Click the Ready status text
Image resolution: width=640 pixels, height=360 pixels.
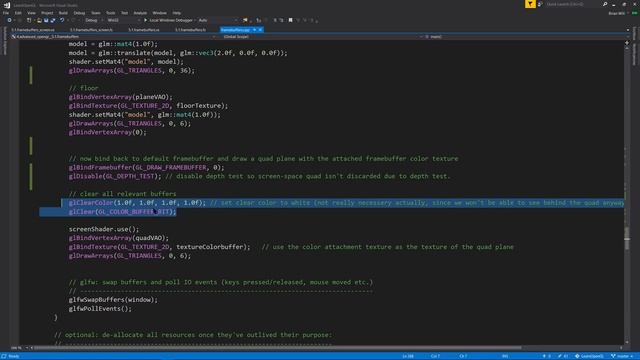click(13, 356)
